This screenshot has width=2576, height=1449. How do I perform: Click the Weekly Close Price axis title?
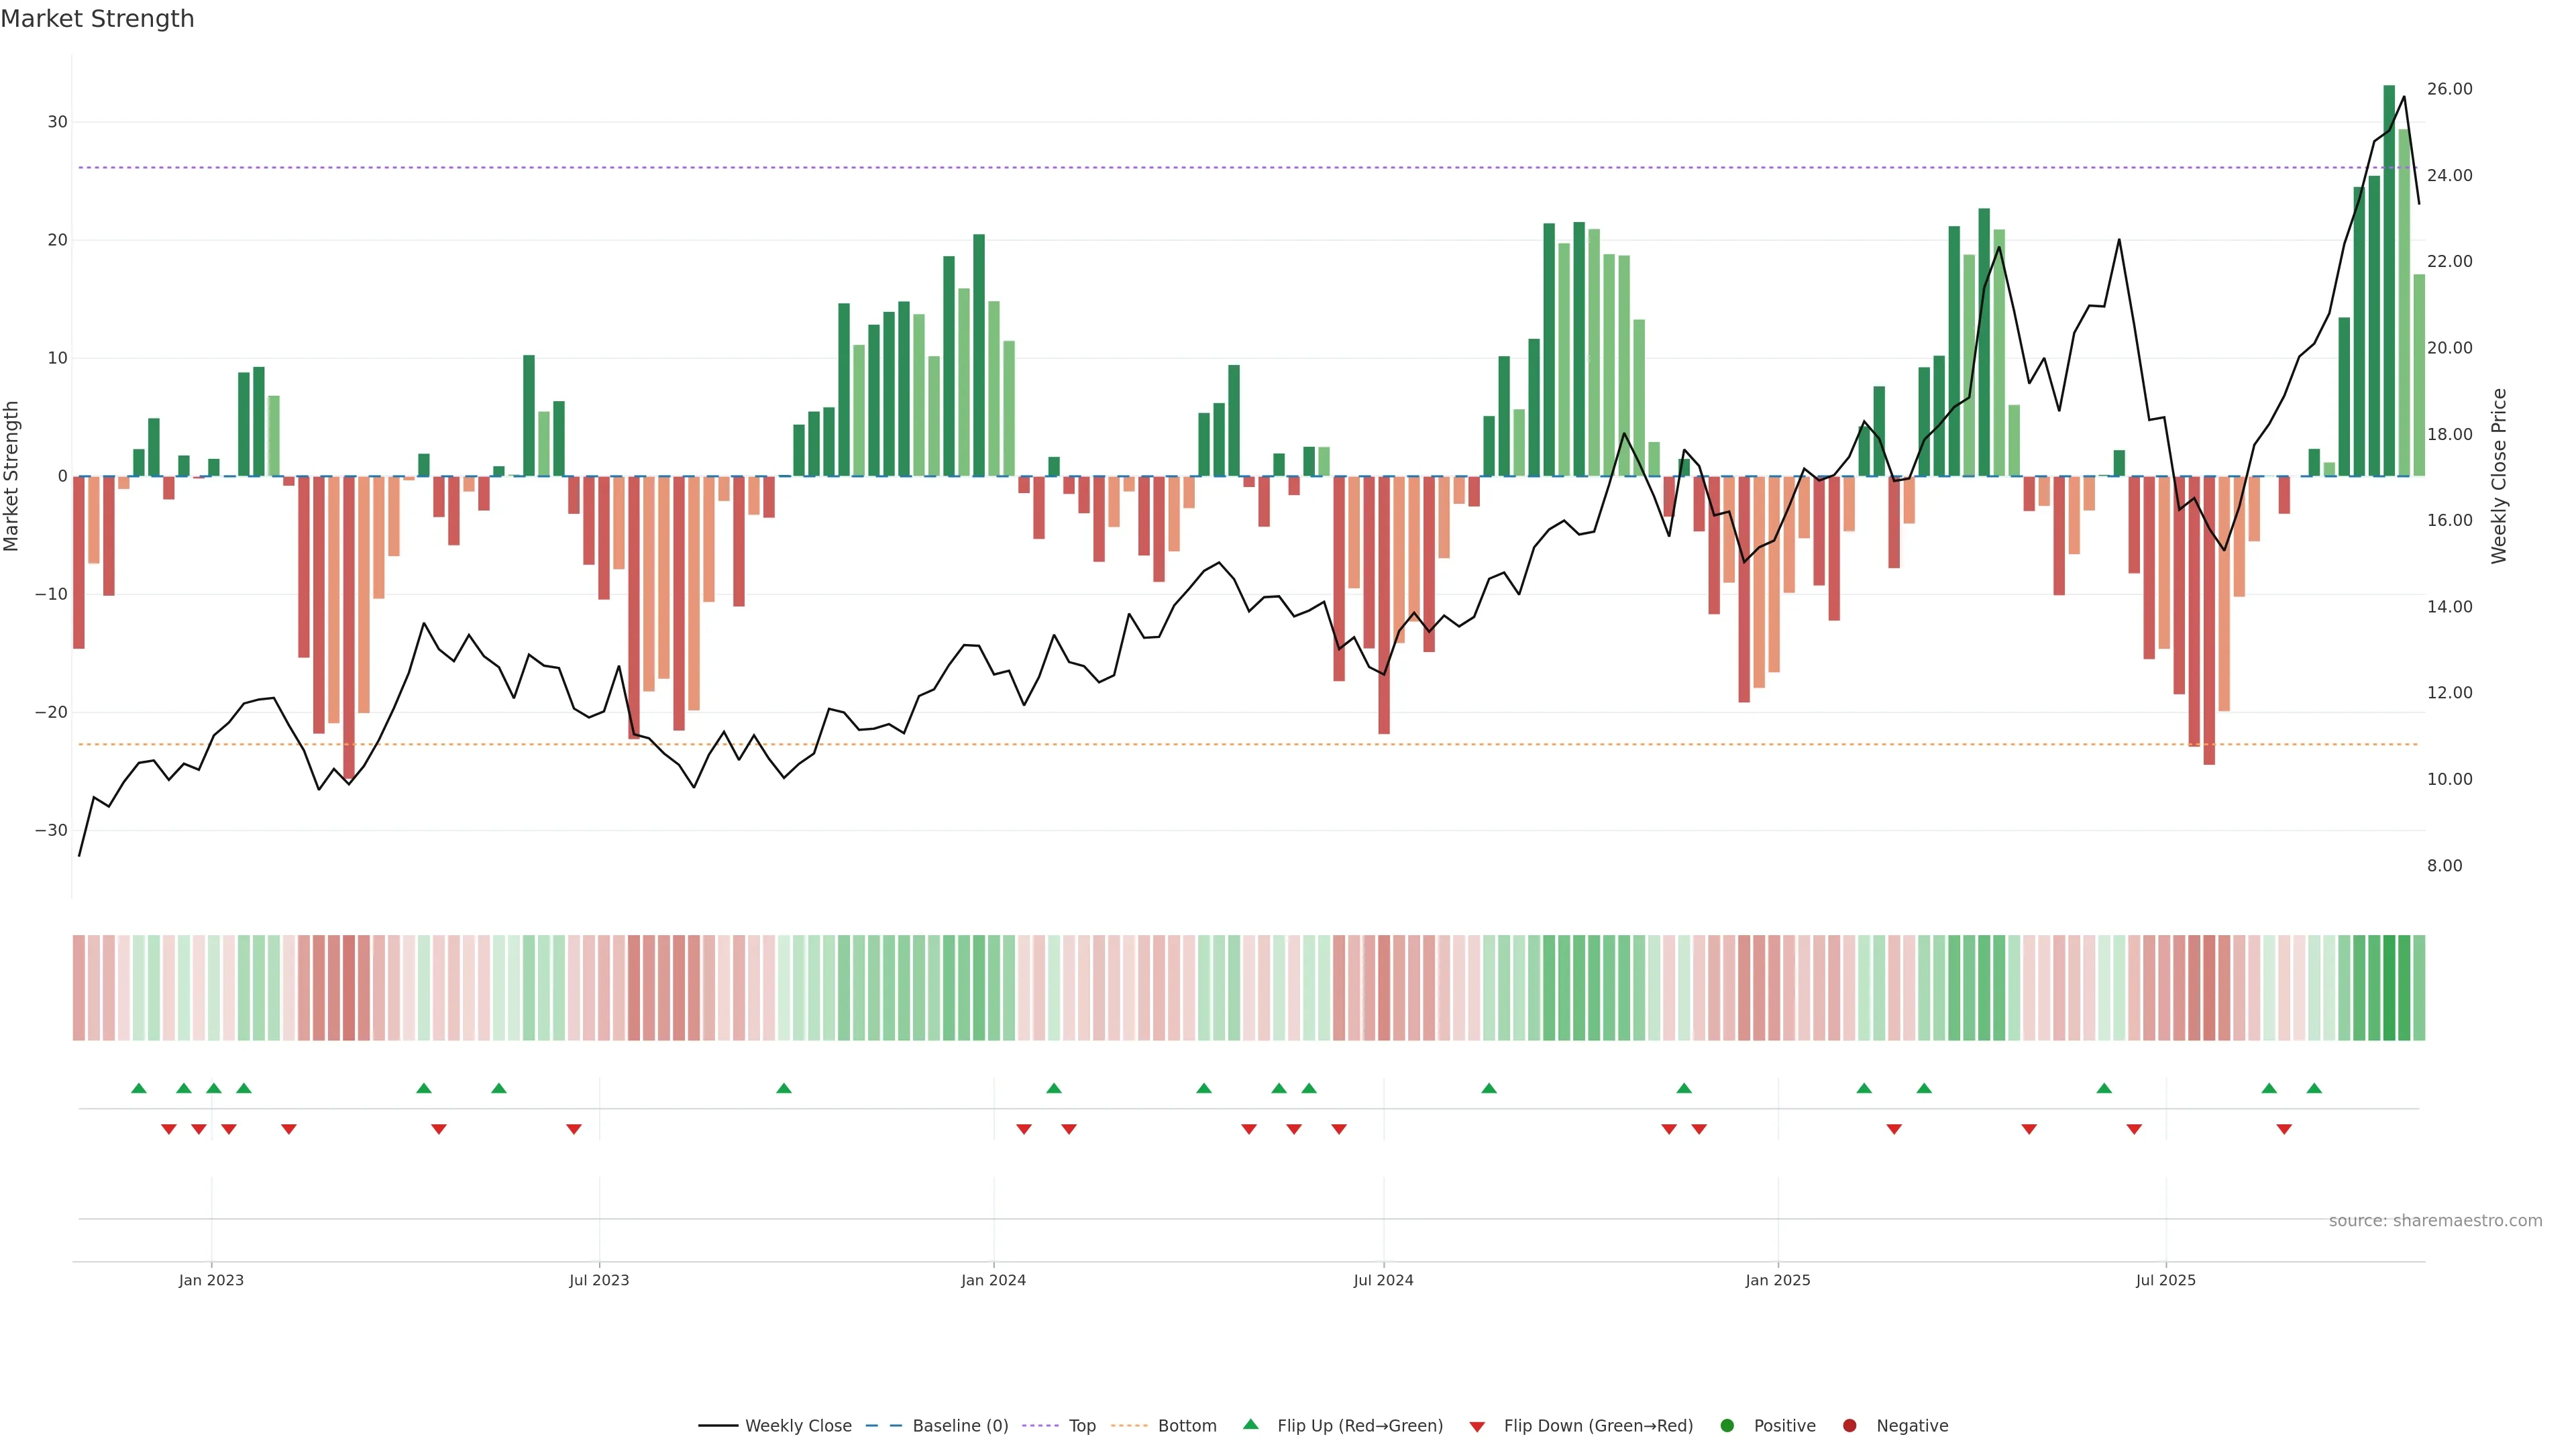coord(2499,476)
